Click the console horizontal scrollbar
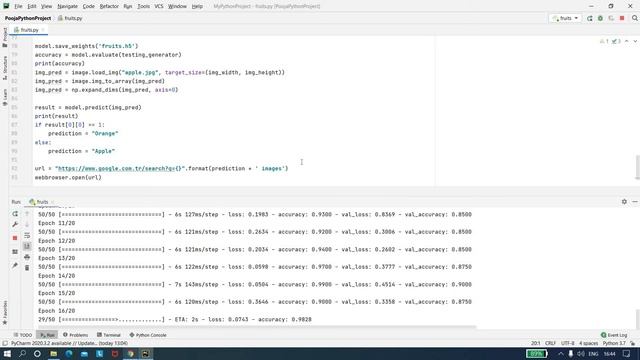Viewport: 640px width, 360px height. click(257, 327)
